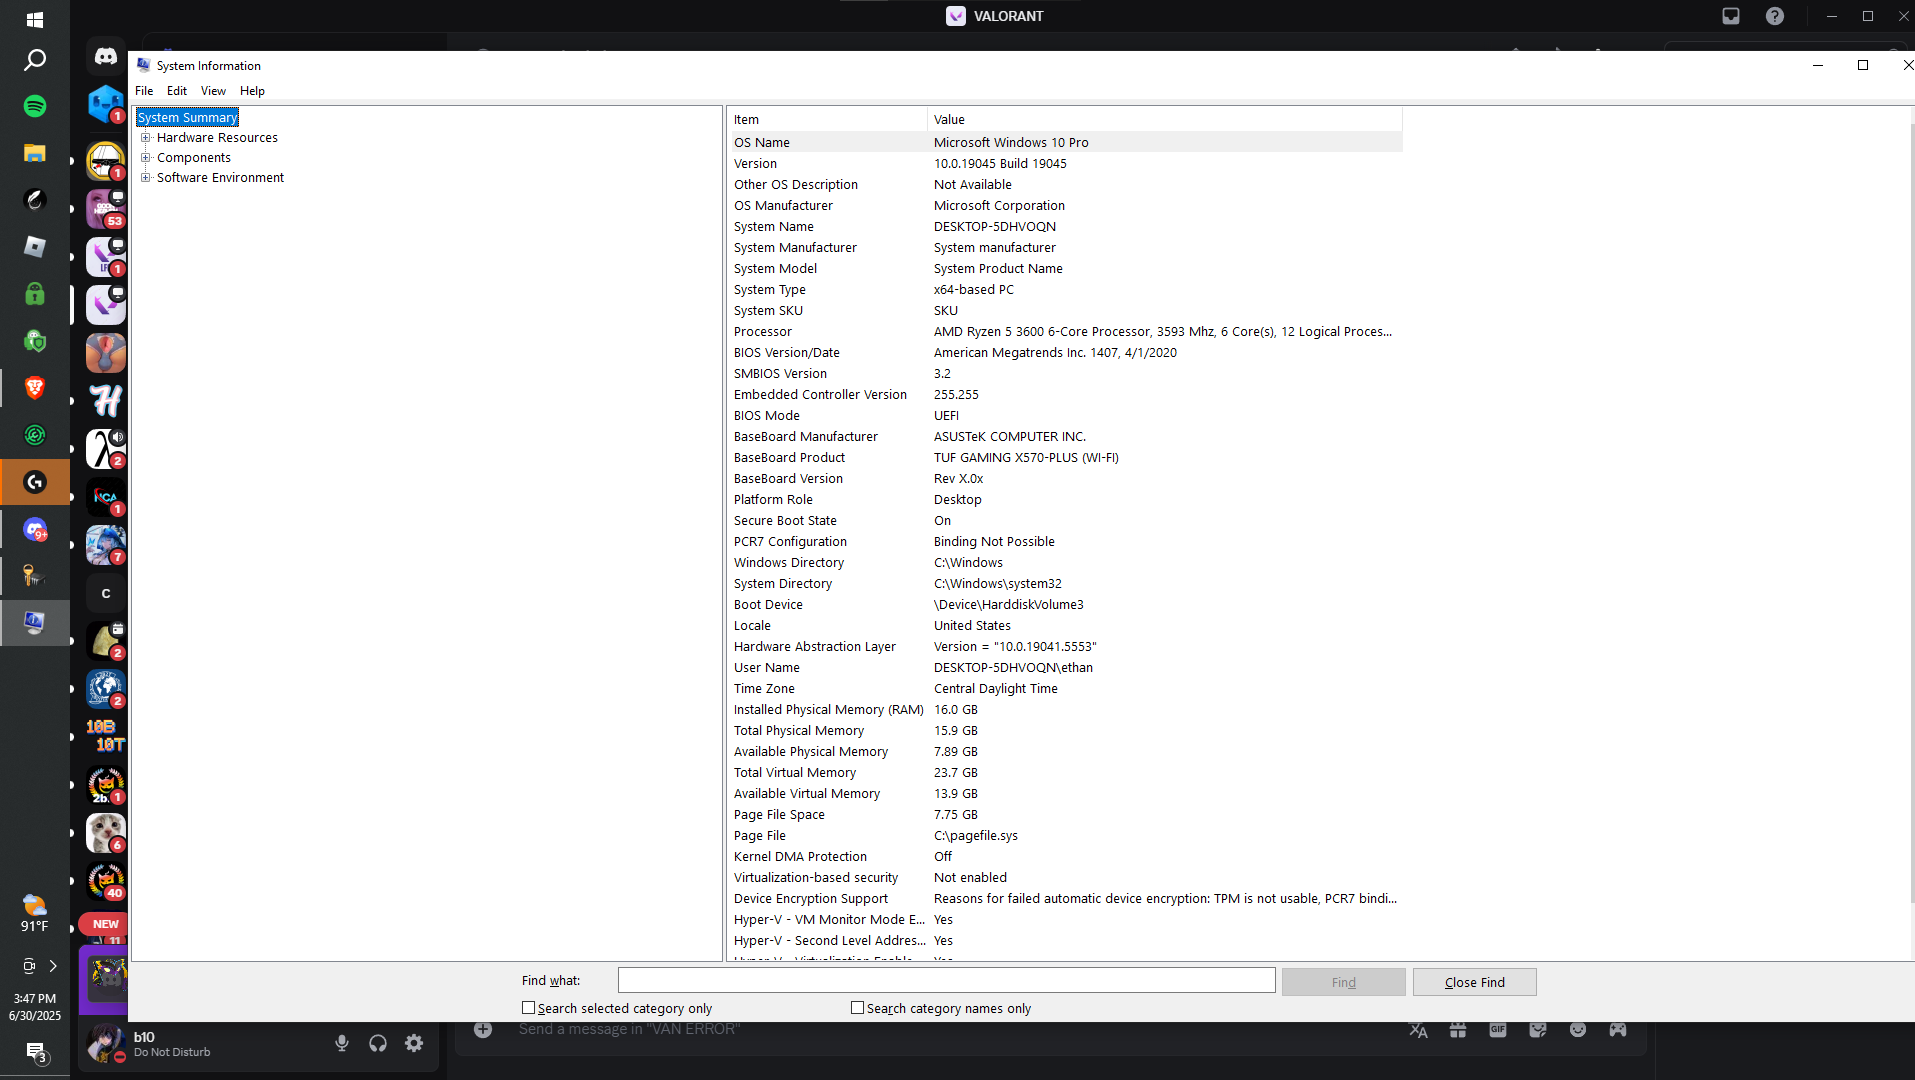Image resolution: width=1915 pixels, height=1080 pixels.
Task: Click the Close Find button
Action: click(1474, 982)
